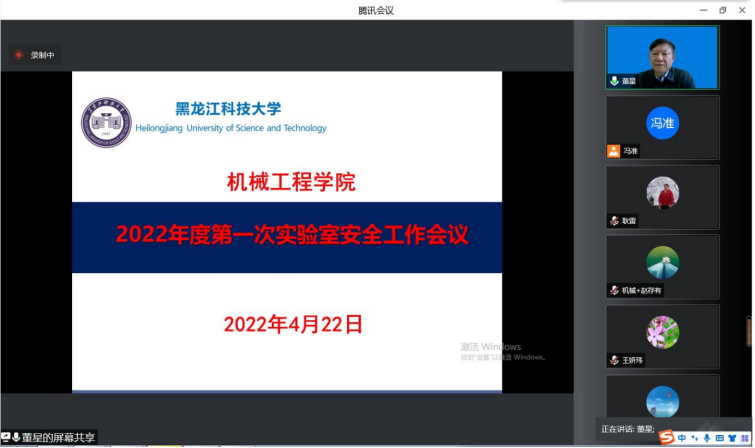This screenshot has width=755, height=448.
Task: Click the red recording indicator icon
Action: pos(18,55)
